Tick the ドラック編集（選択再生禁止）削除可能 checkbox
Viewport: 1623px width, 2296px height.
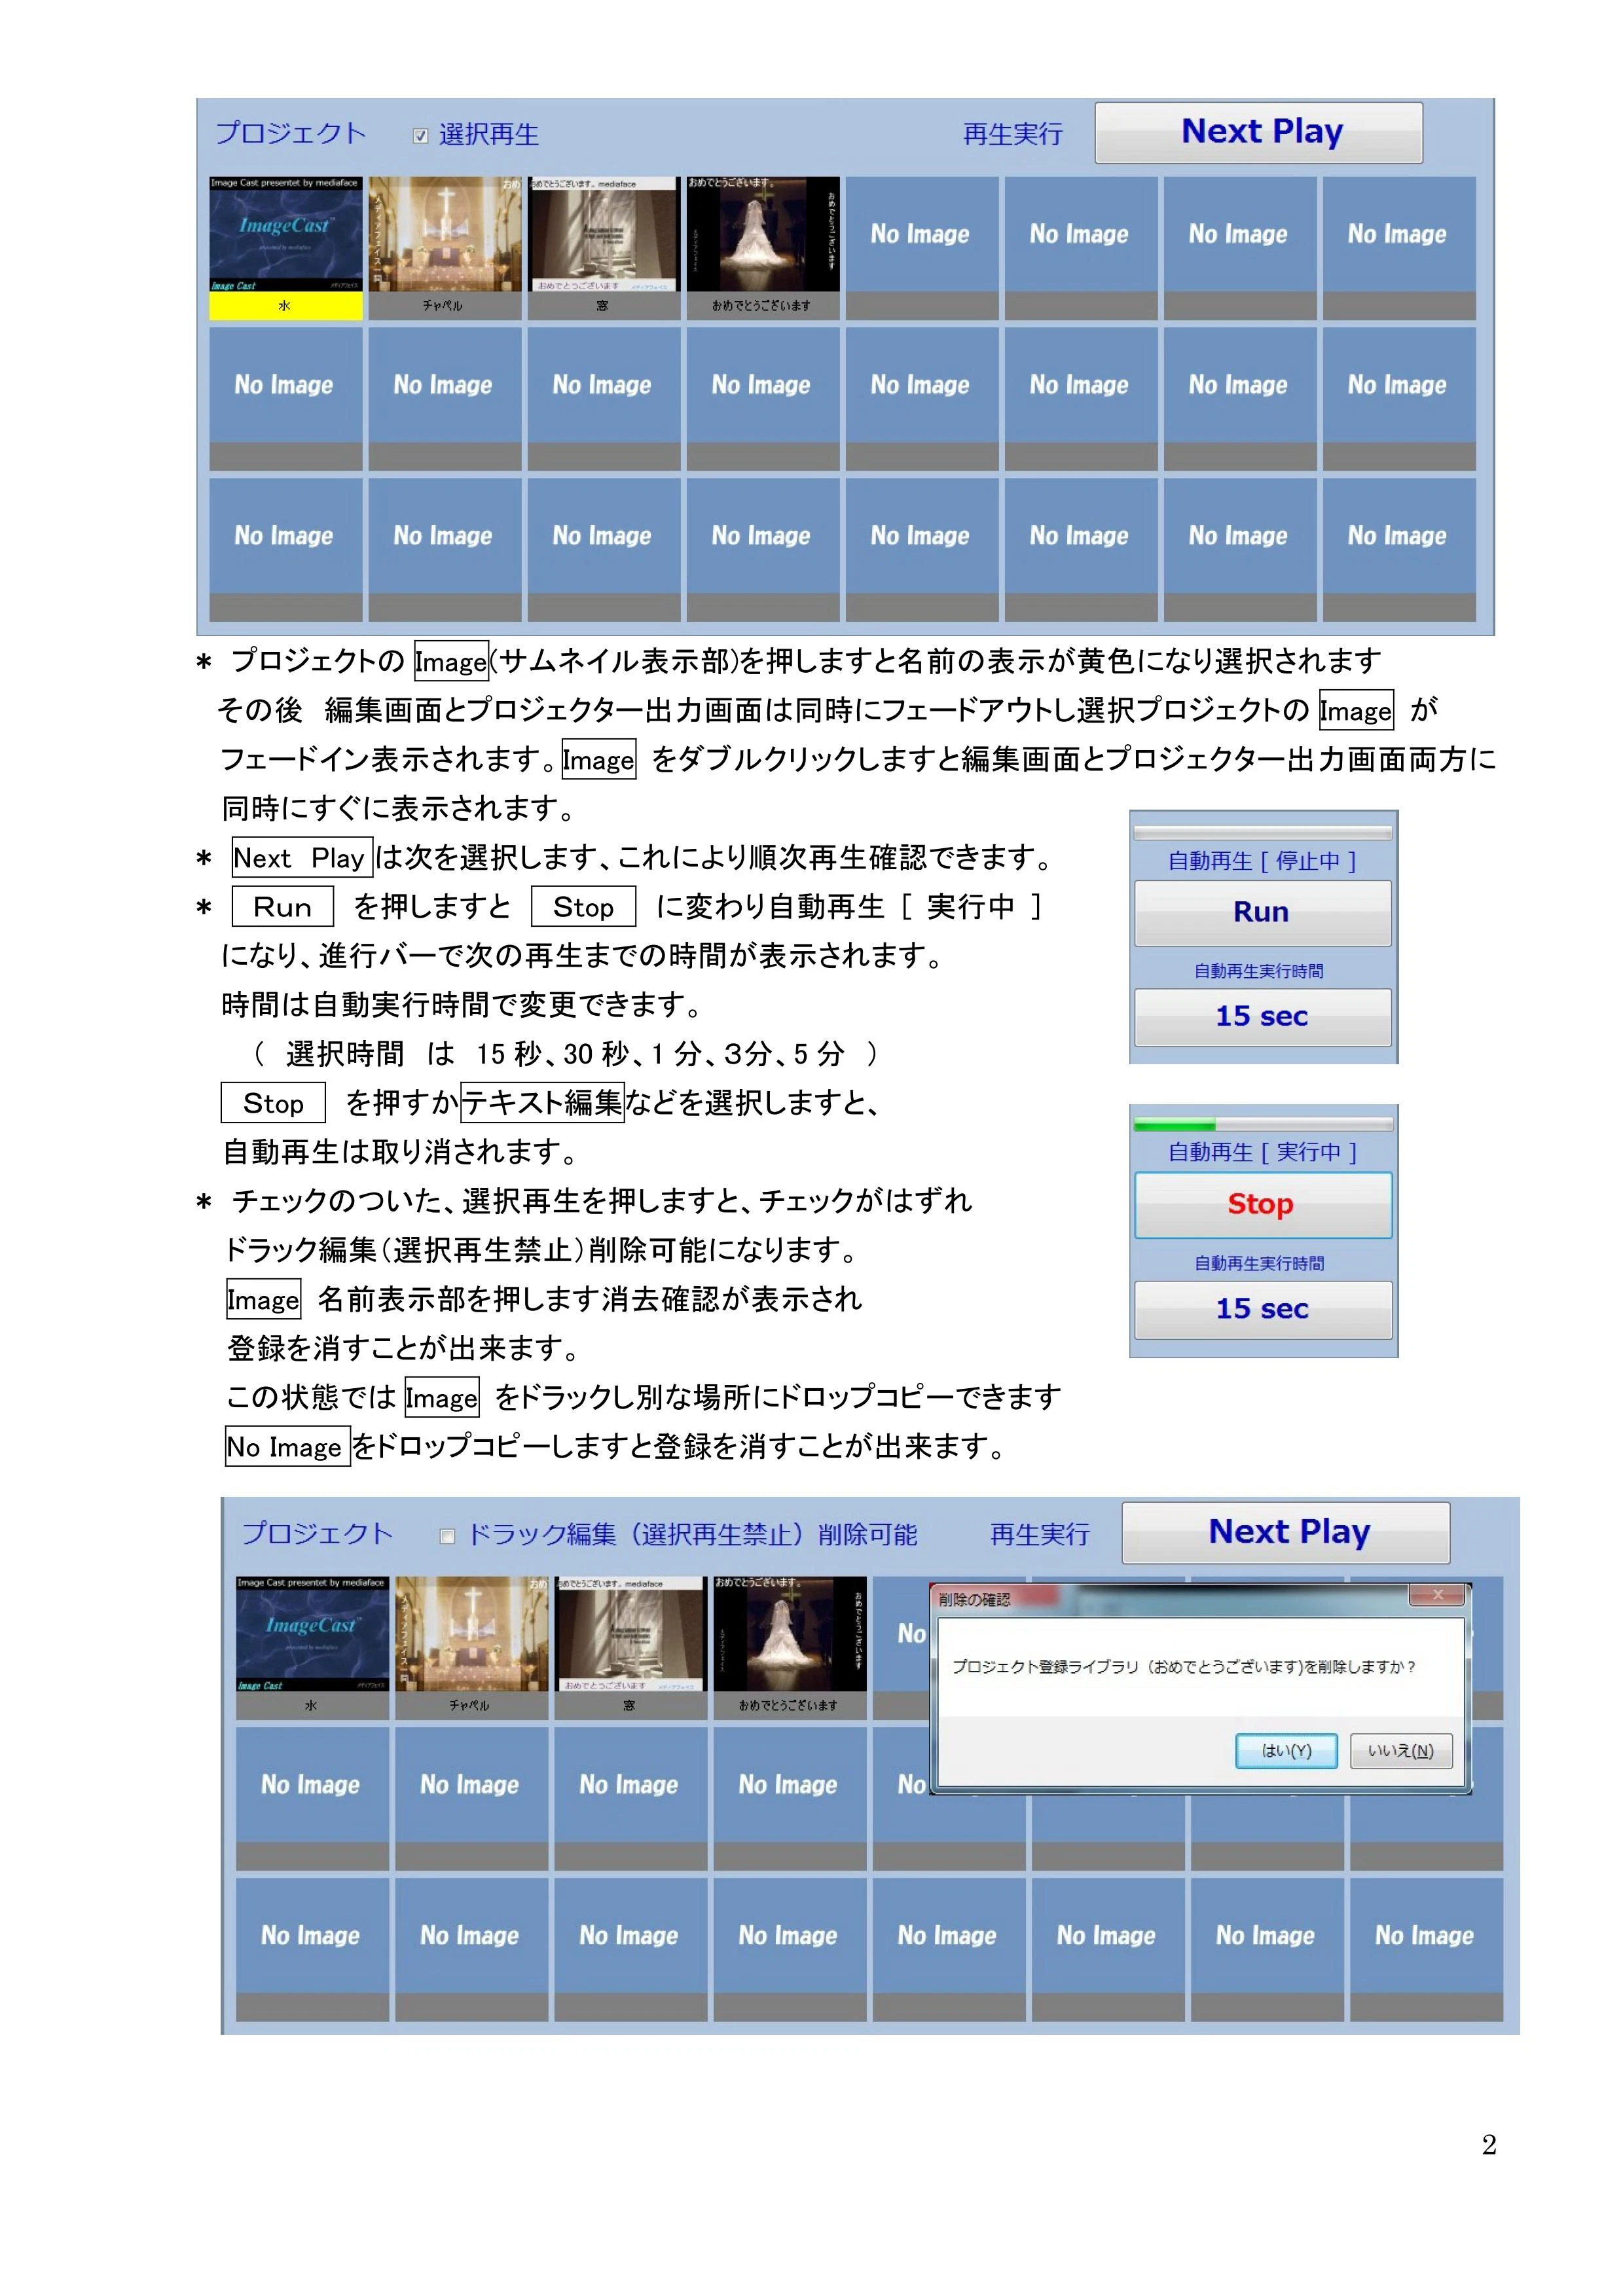447,1536
